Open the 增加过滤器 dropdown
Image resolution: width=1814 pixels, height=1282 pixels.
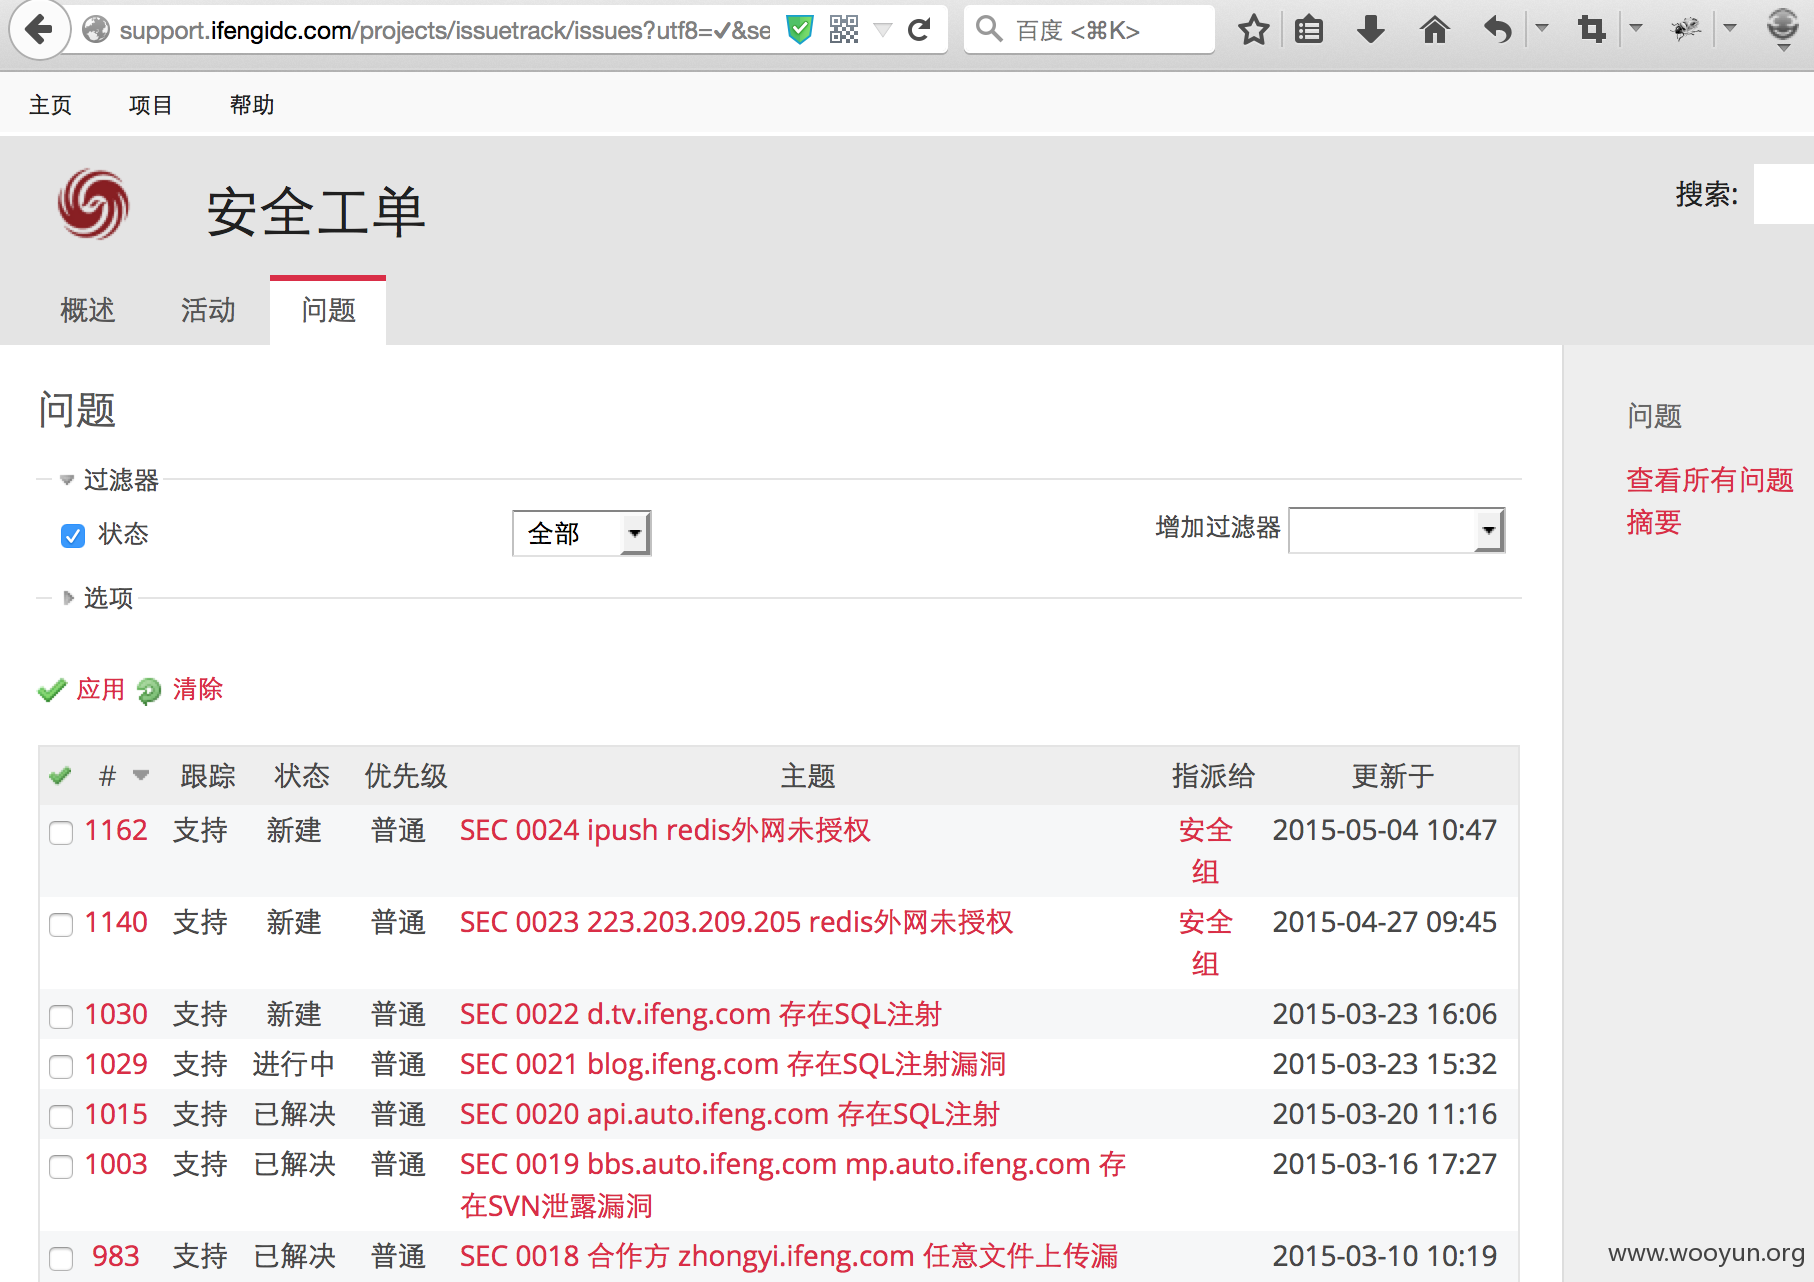pyautogui.click(x=1396, y=530)
